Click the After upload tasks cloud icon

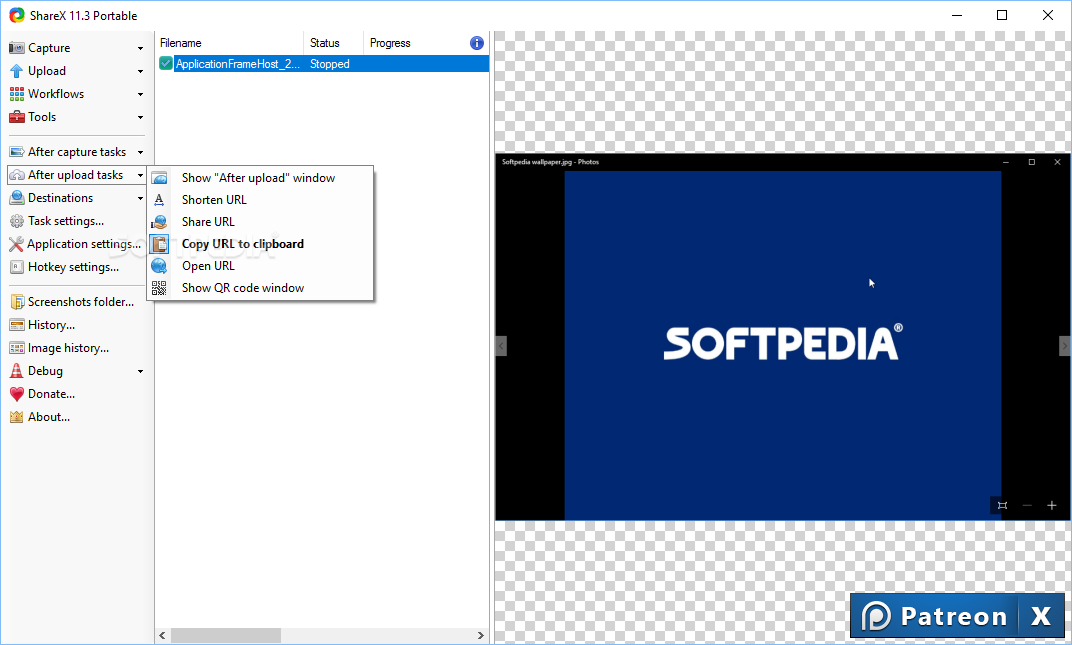pyautogui.click(x=16, y=175)
